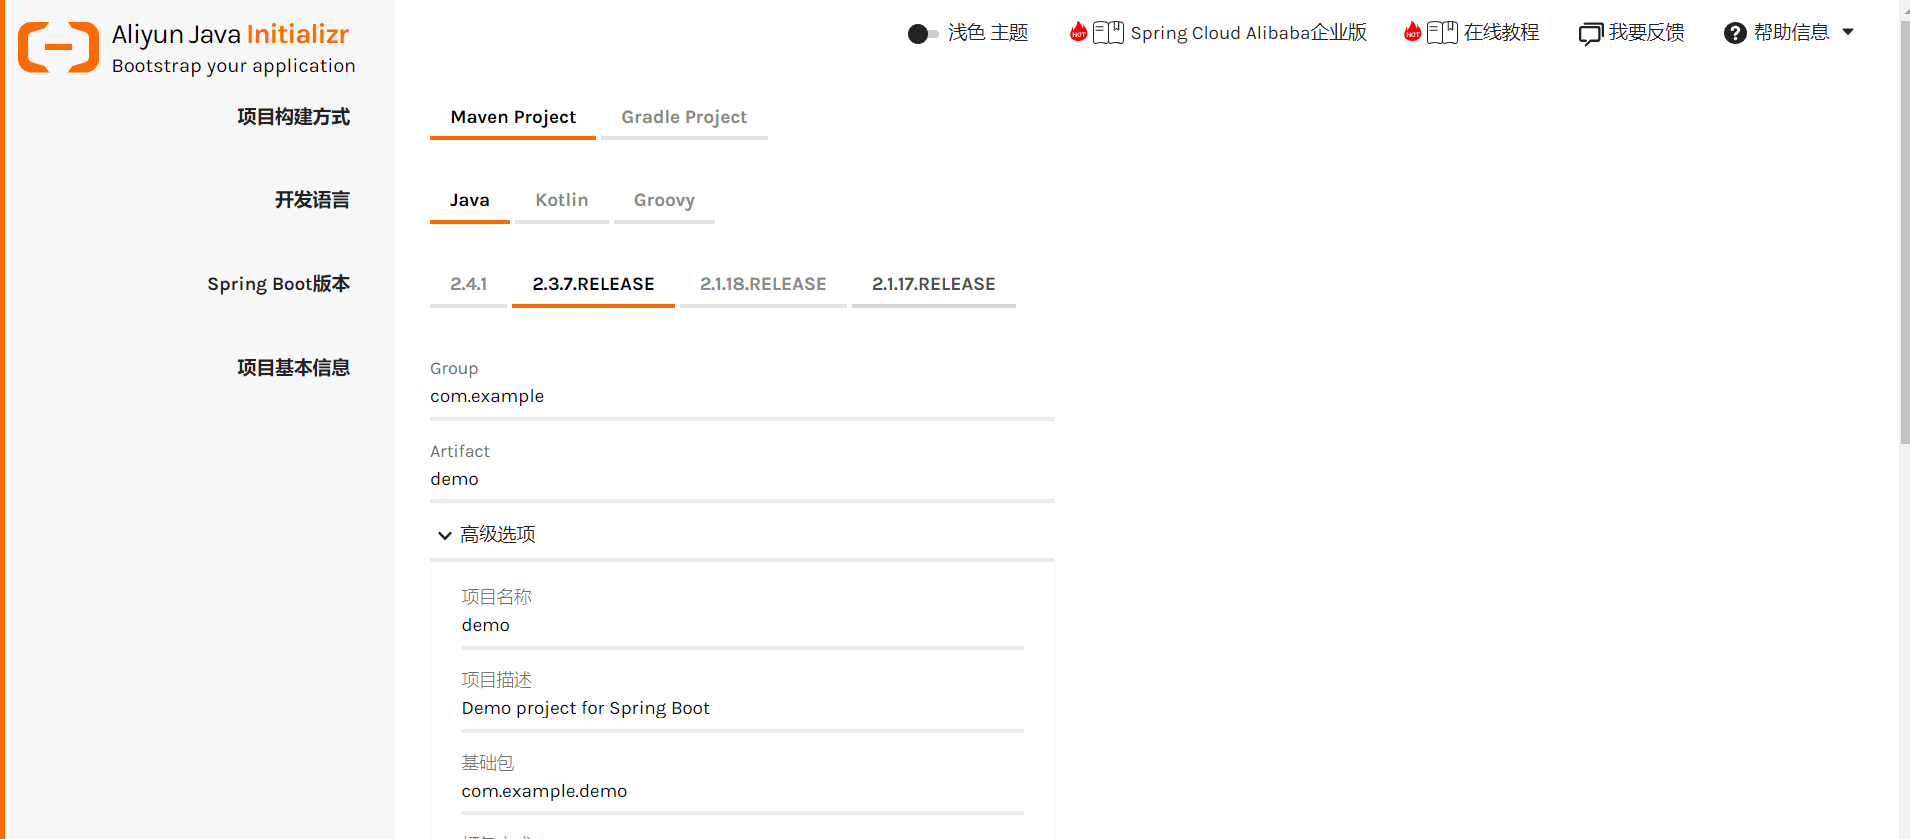
Task: Click the Spring Boot版本 section label
Action: click(x=278, y=284)
